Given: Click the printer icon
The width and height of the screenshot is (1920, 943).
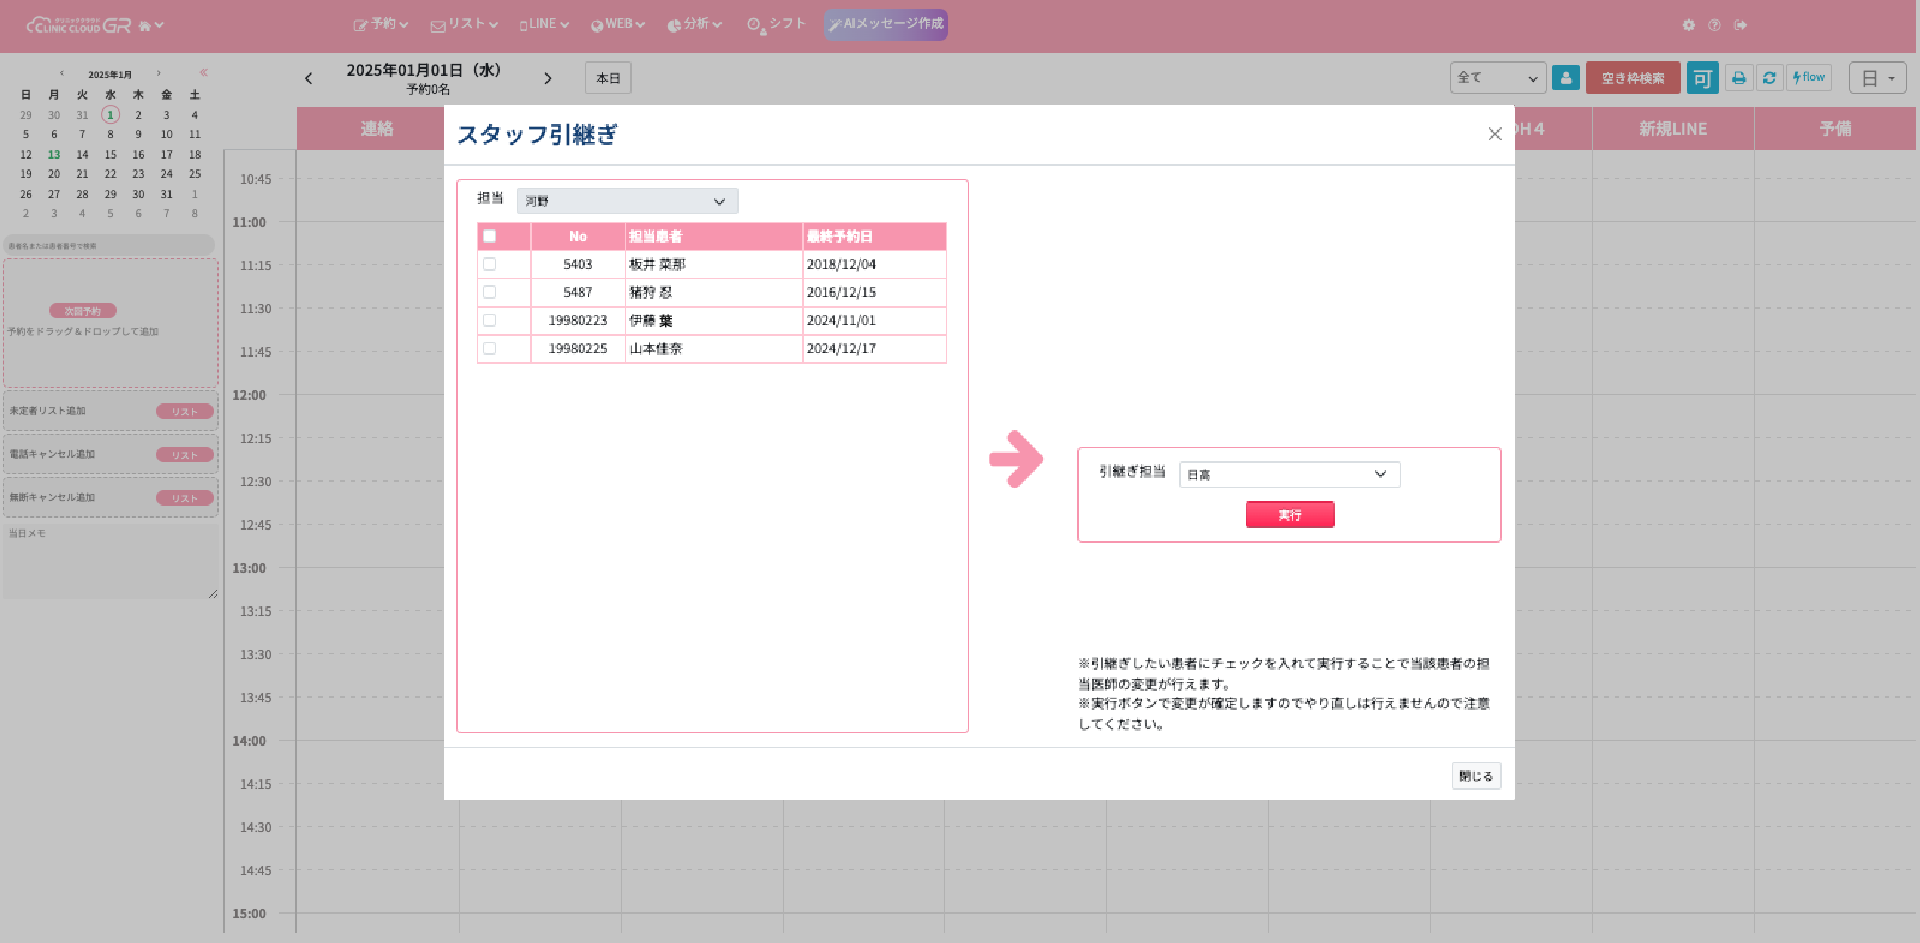Looking at the screenshot, I should [1739, 78].
